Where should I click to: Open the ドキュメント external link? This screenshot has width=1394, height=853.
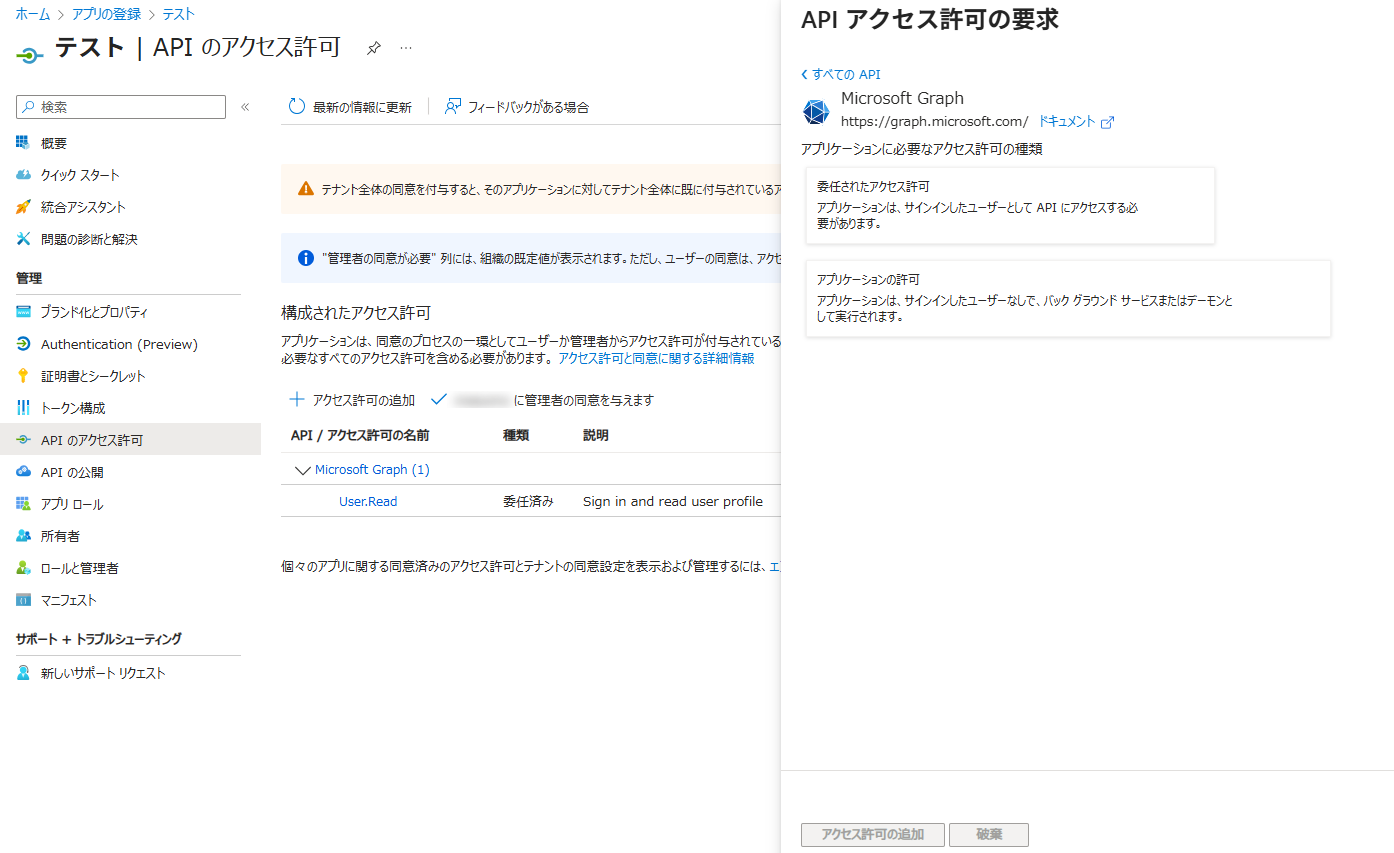[x=1076, y=122]
